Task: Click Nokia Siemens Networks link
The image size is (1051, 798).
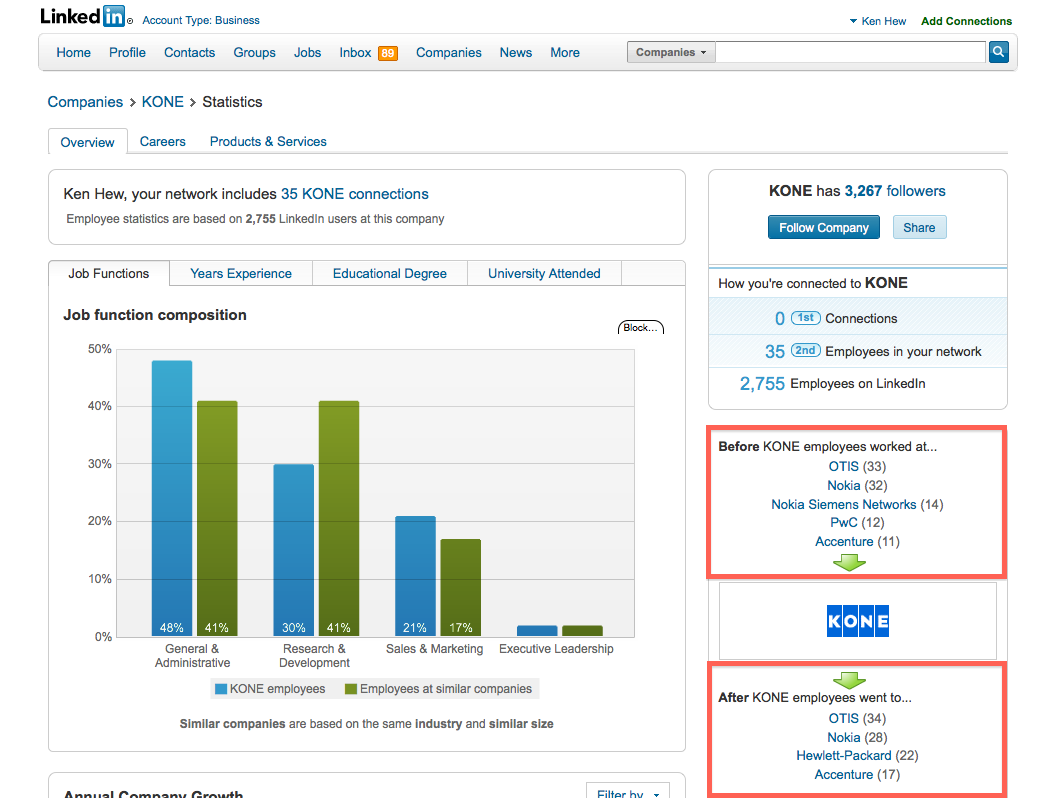Action: [843, 504]
